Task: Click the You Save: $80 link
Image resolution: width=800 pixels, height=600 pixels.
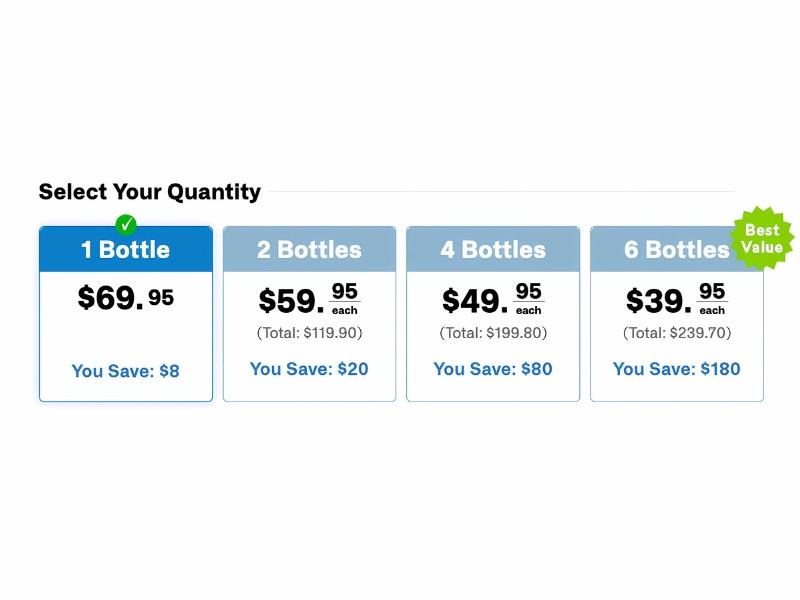Action: 493,369
